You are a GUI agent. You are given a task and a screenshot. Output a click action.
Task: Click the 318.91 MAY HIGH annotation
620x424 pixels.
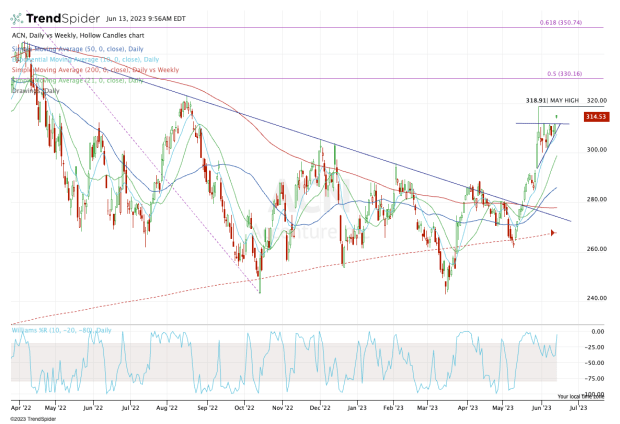[552, 100]
